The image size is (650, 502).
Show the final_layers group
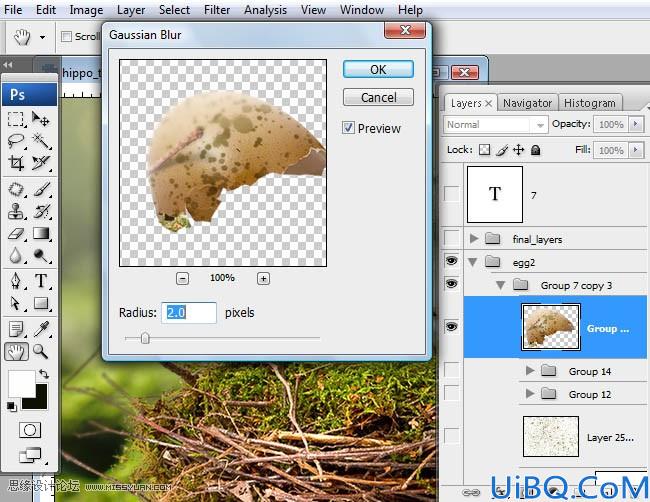[451, 238]
